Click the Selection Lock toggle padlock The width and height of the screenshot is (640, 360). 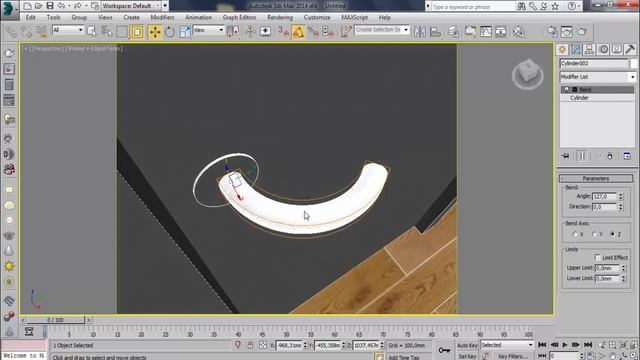(250, 345)
